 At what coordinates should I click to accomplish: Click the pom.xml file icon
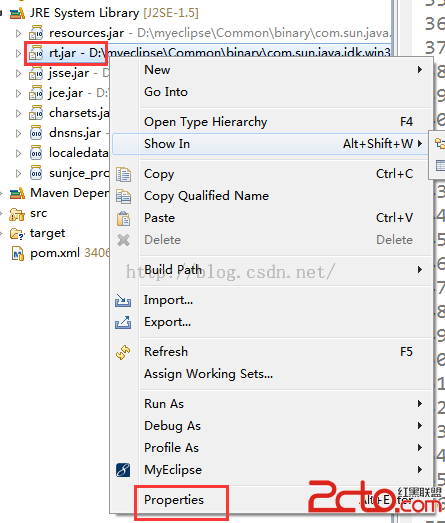point(18,253)
